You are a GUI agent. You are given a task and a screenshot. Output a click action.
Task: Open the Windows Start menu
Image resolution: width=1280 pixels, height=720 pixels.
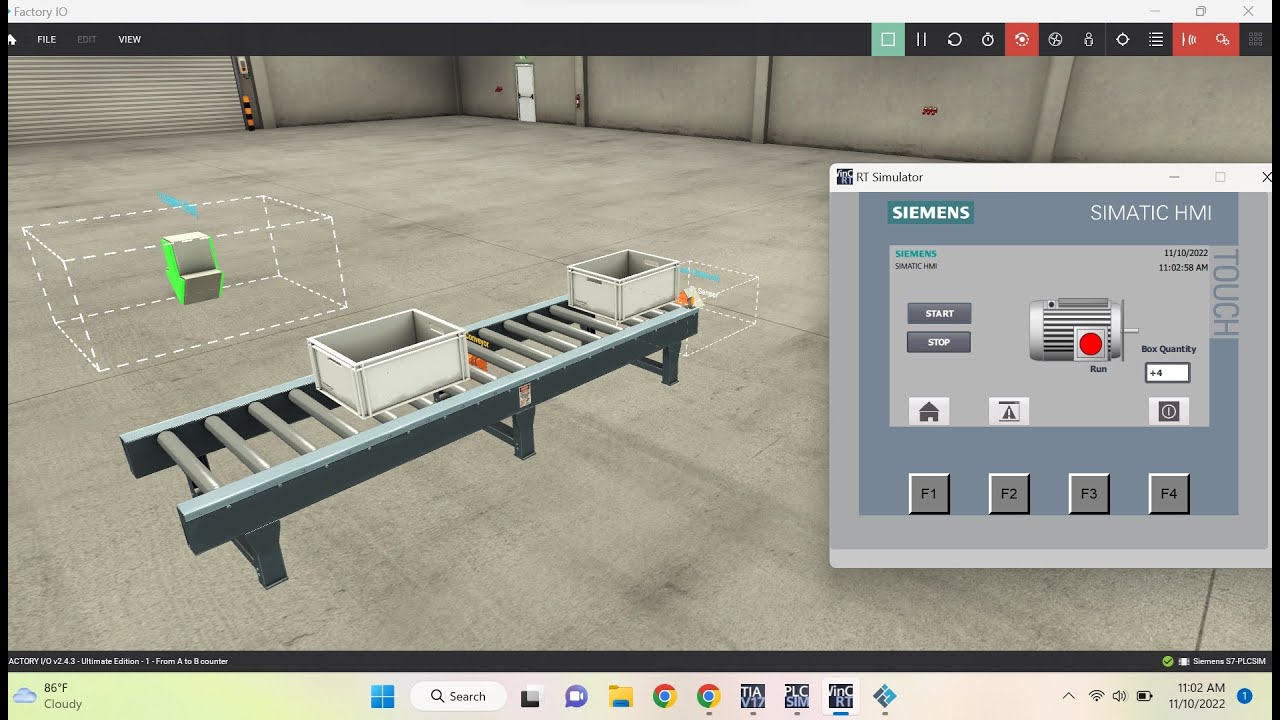(383, 696)
